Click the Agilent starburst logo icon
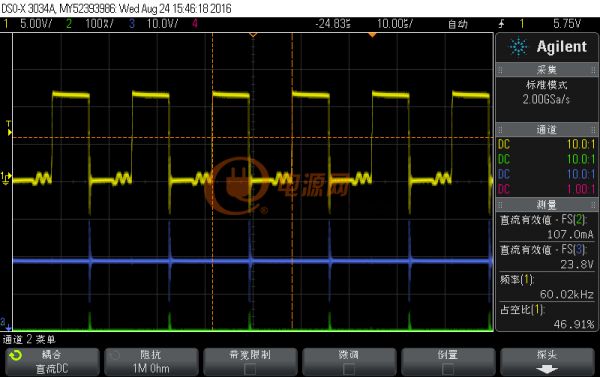 518,47
